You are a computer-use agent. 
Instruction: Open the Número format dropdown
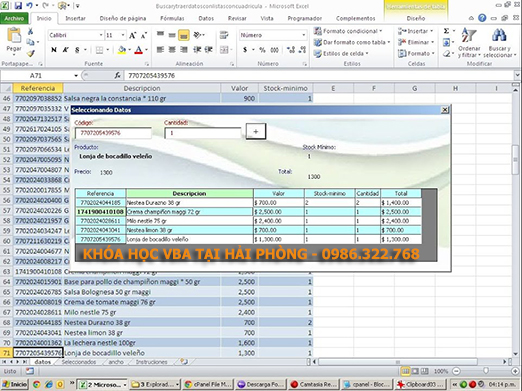303,35
